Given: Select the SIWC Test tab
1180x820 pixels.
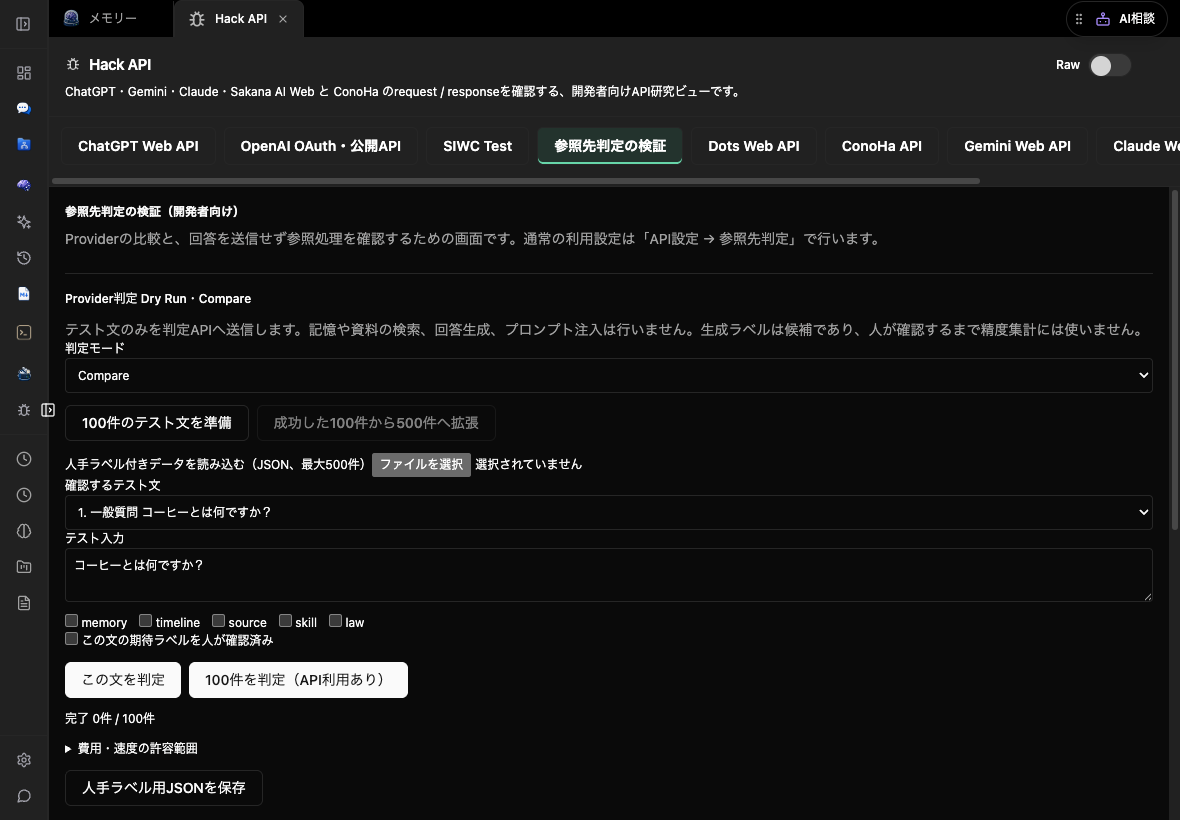Looking at the screenshot, I should [x=477, y=146].
